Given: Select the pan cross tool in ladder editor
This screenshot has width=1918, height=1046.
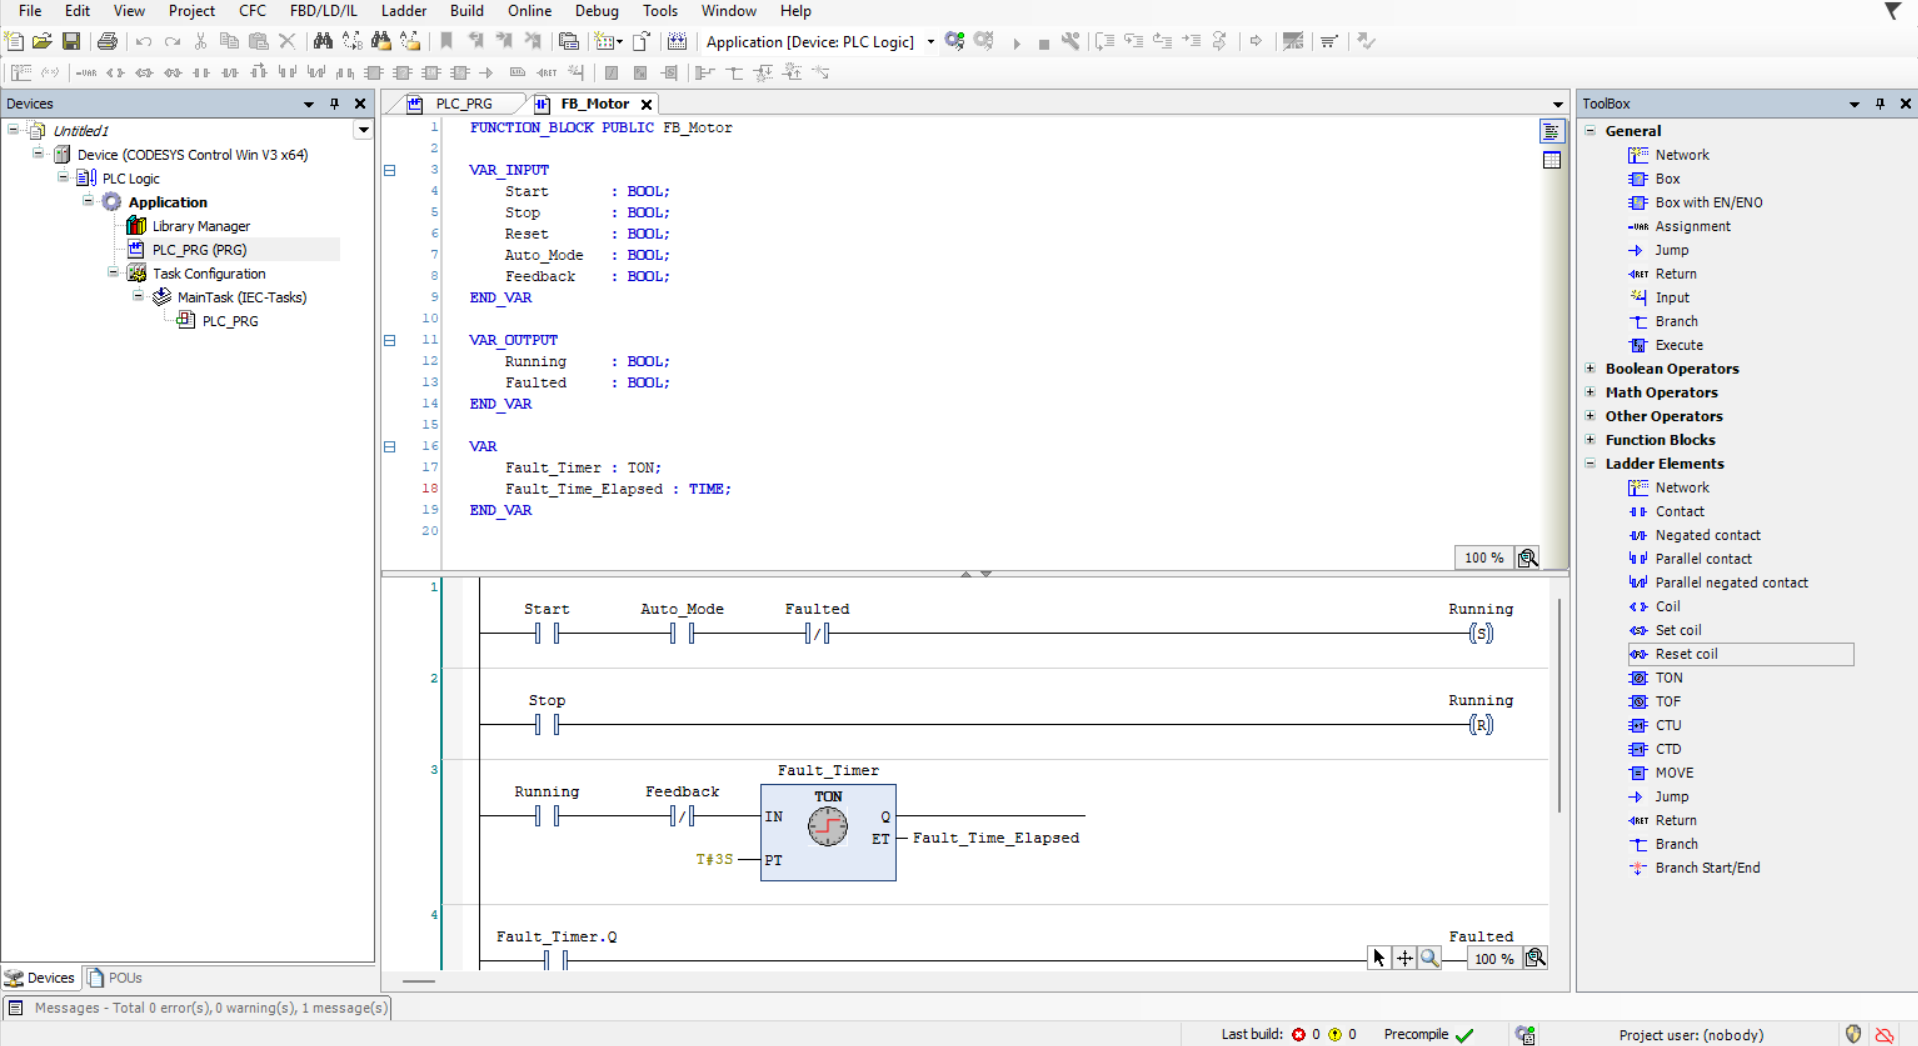Looking at the screenshot, I should [x=1405, y=958].
